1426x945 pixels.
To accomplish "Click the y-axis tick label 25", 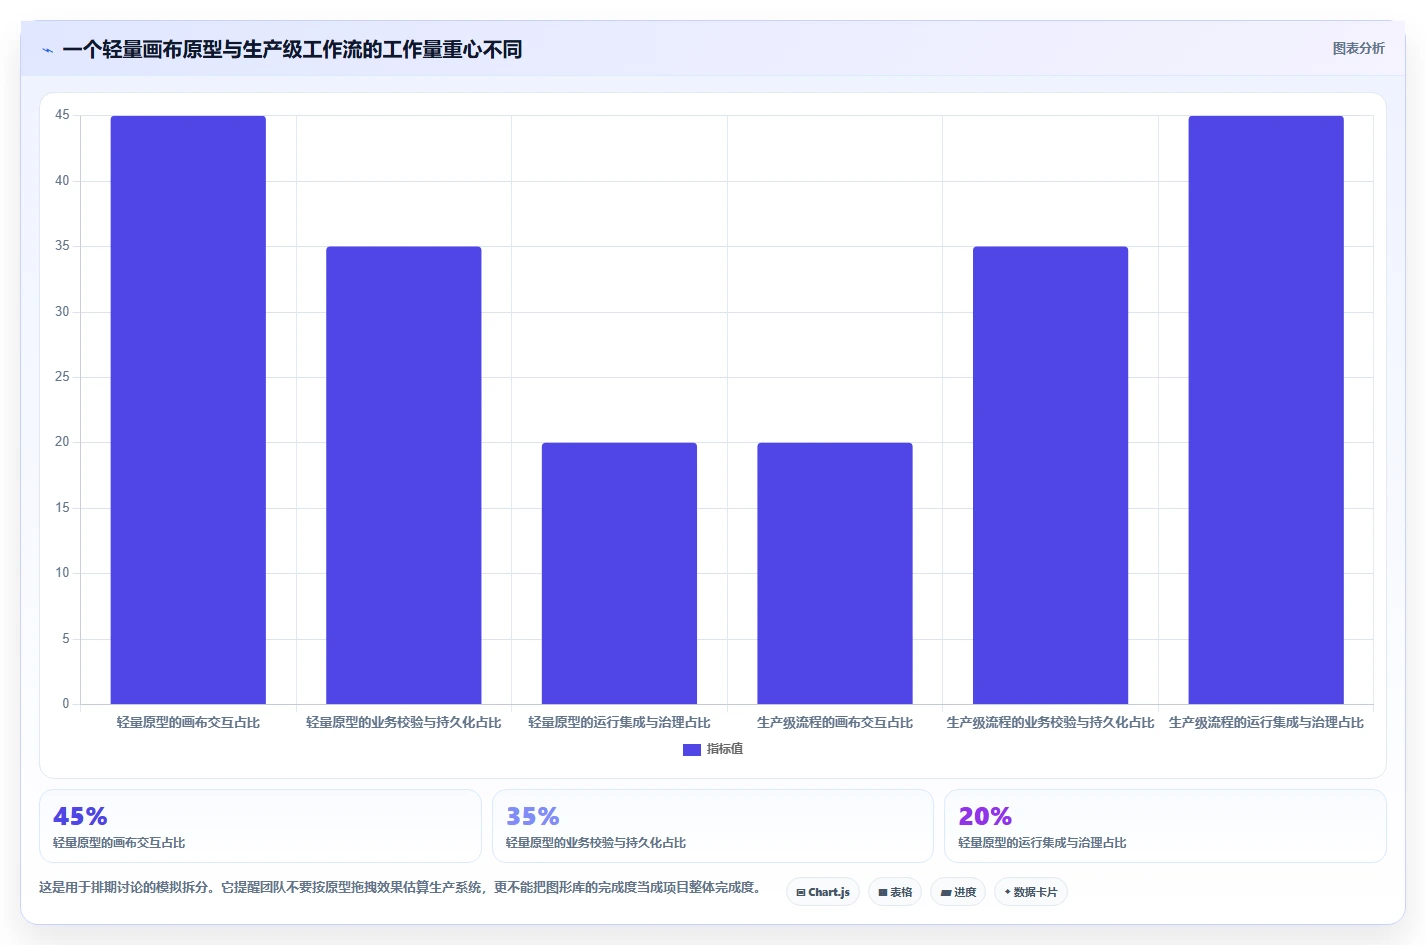I will (62, 377).
